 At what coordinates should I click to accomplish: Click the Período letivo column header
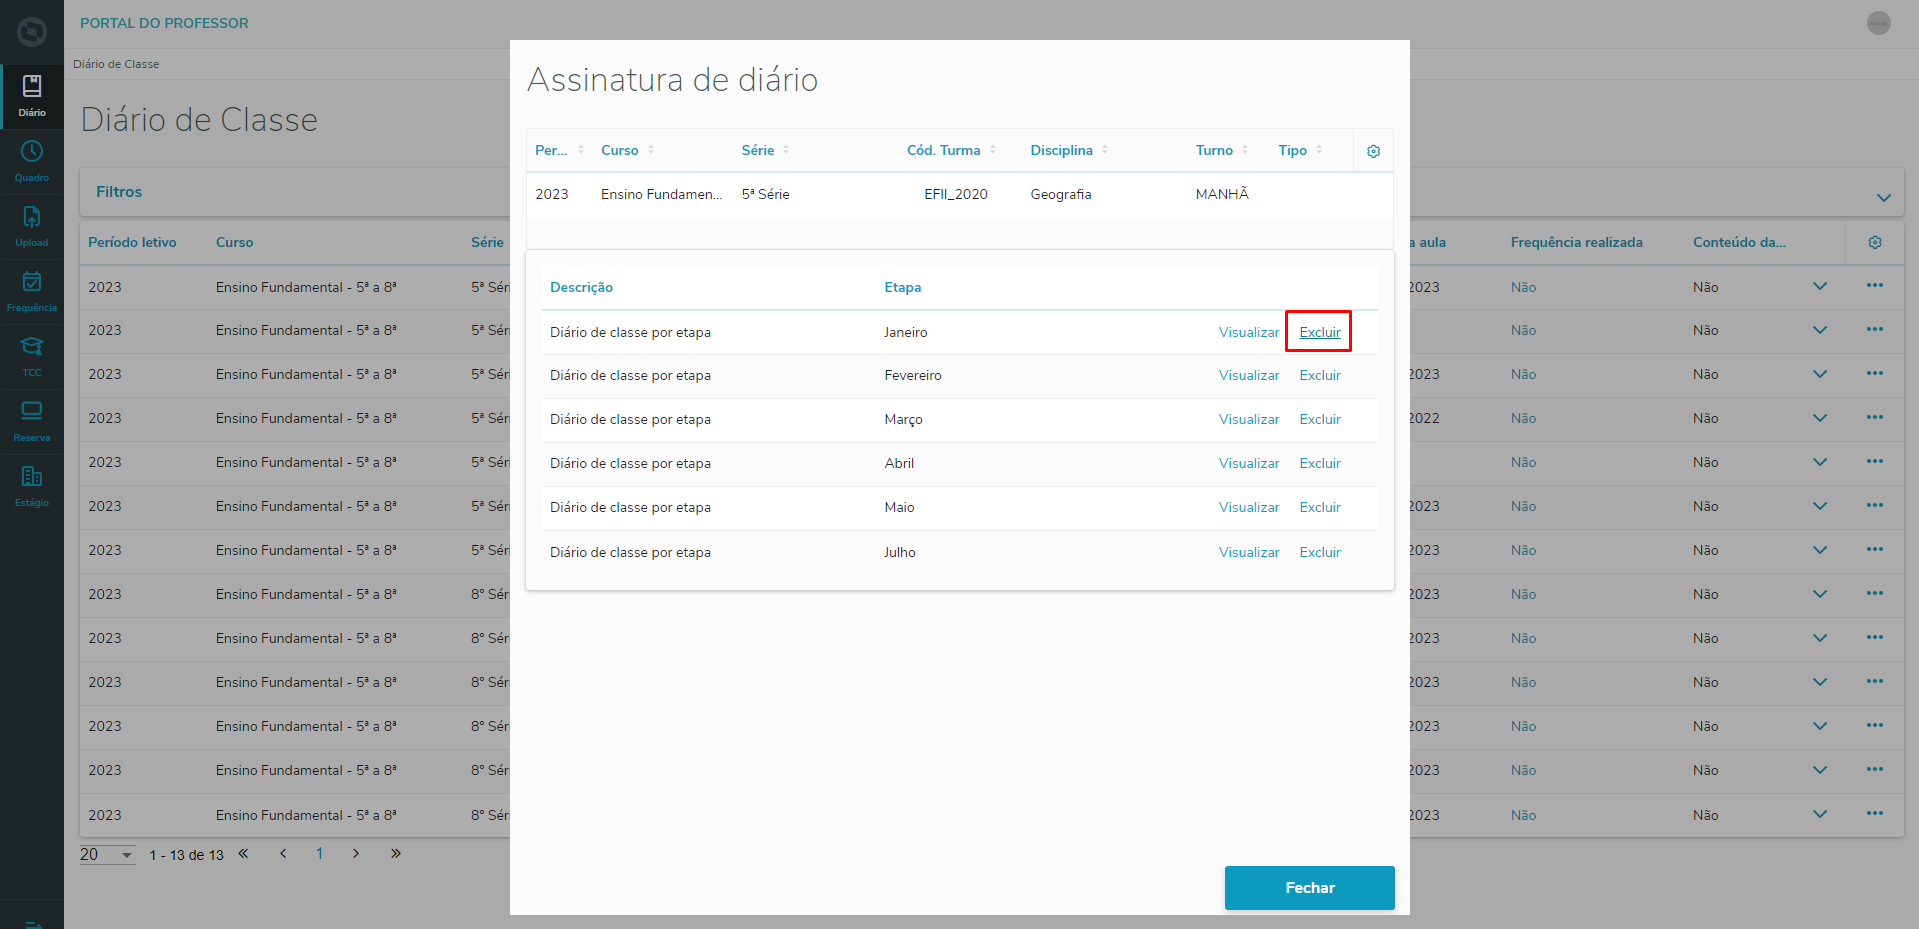click(x=132, y=242)
